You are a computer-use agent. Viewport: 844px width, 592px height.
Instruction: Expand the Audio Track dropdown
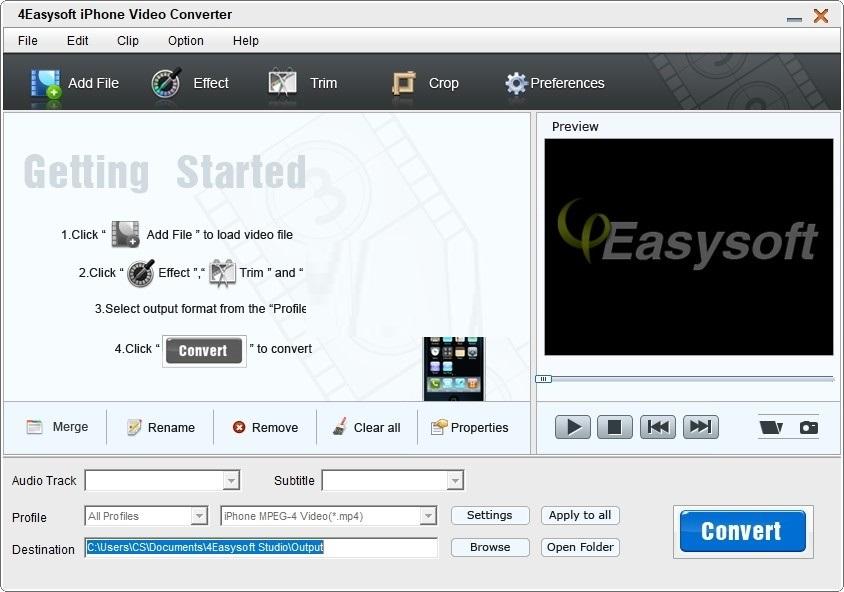231,481
